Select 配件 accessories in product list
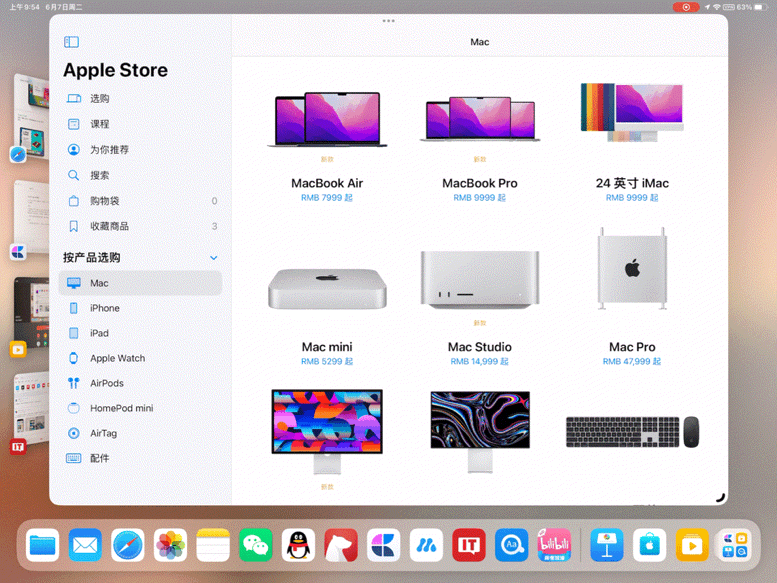The image size is (777, 583). 140,458
